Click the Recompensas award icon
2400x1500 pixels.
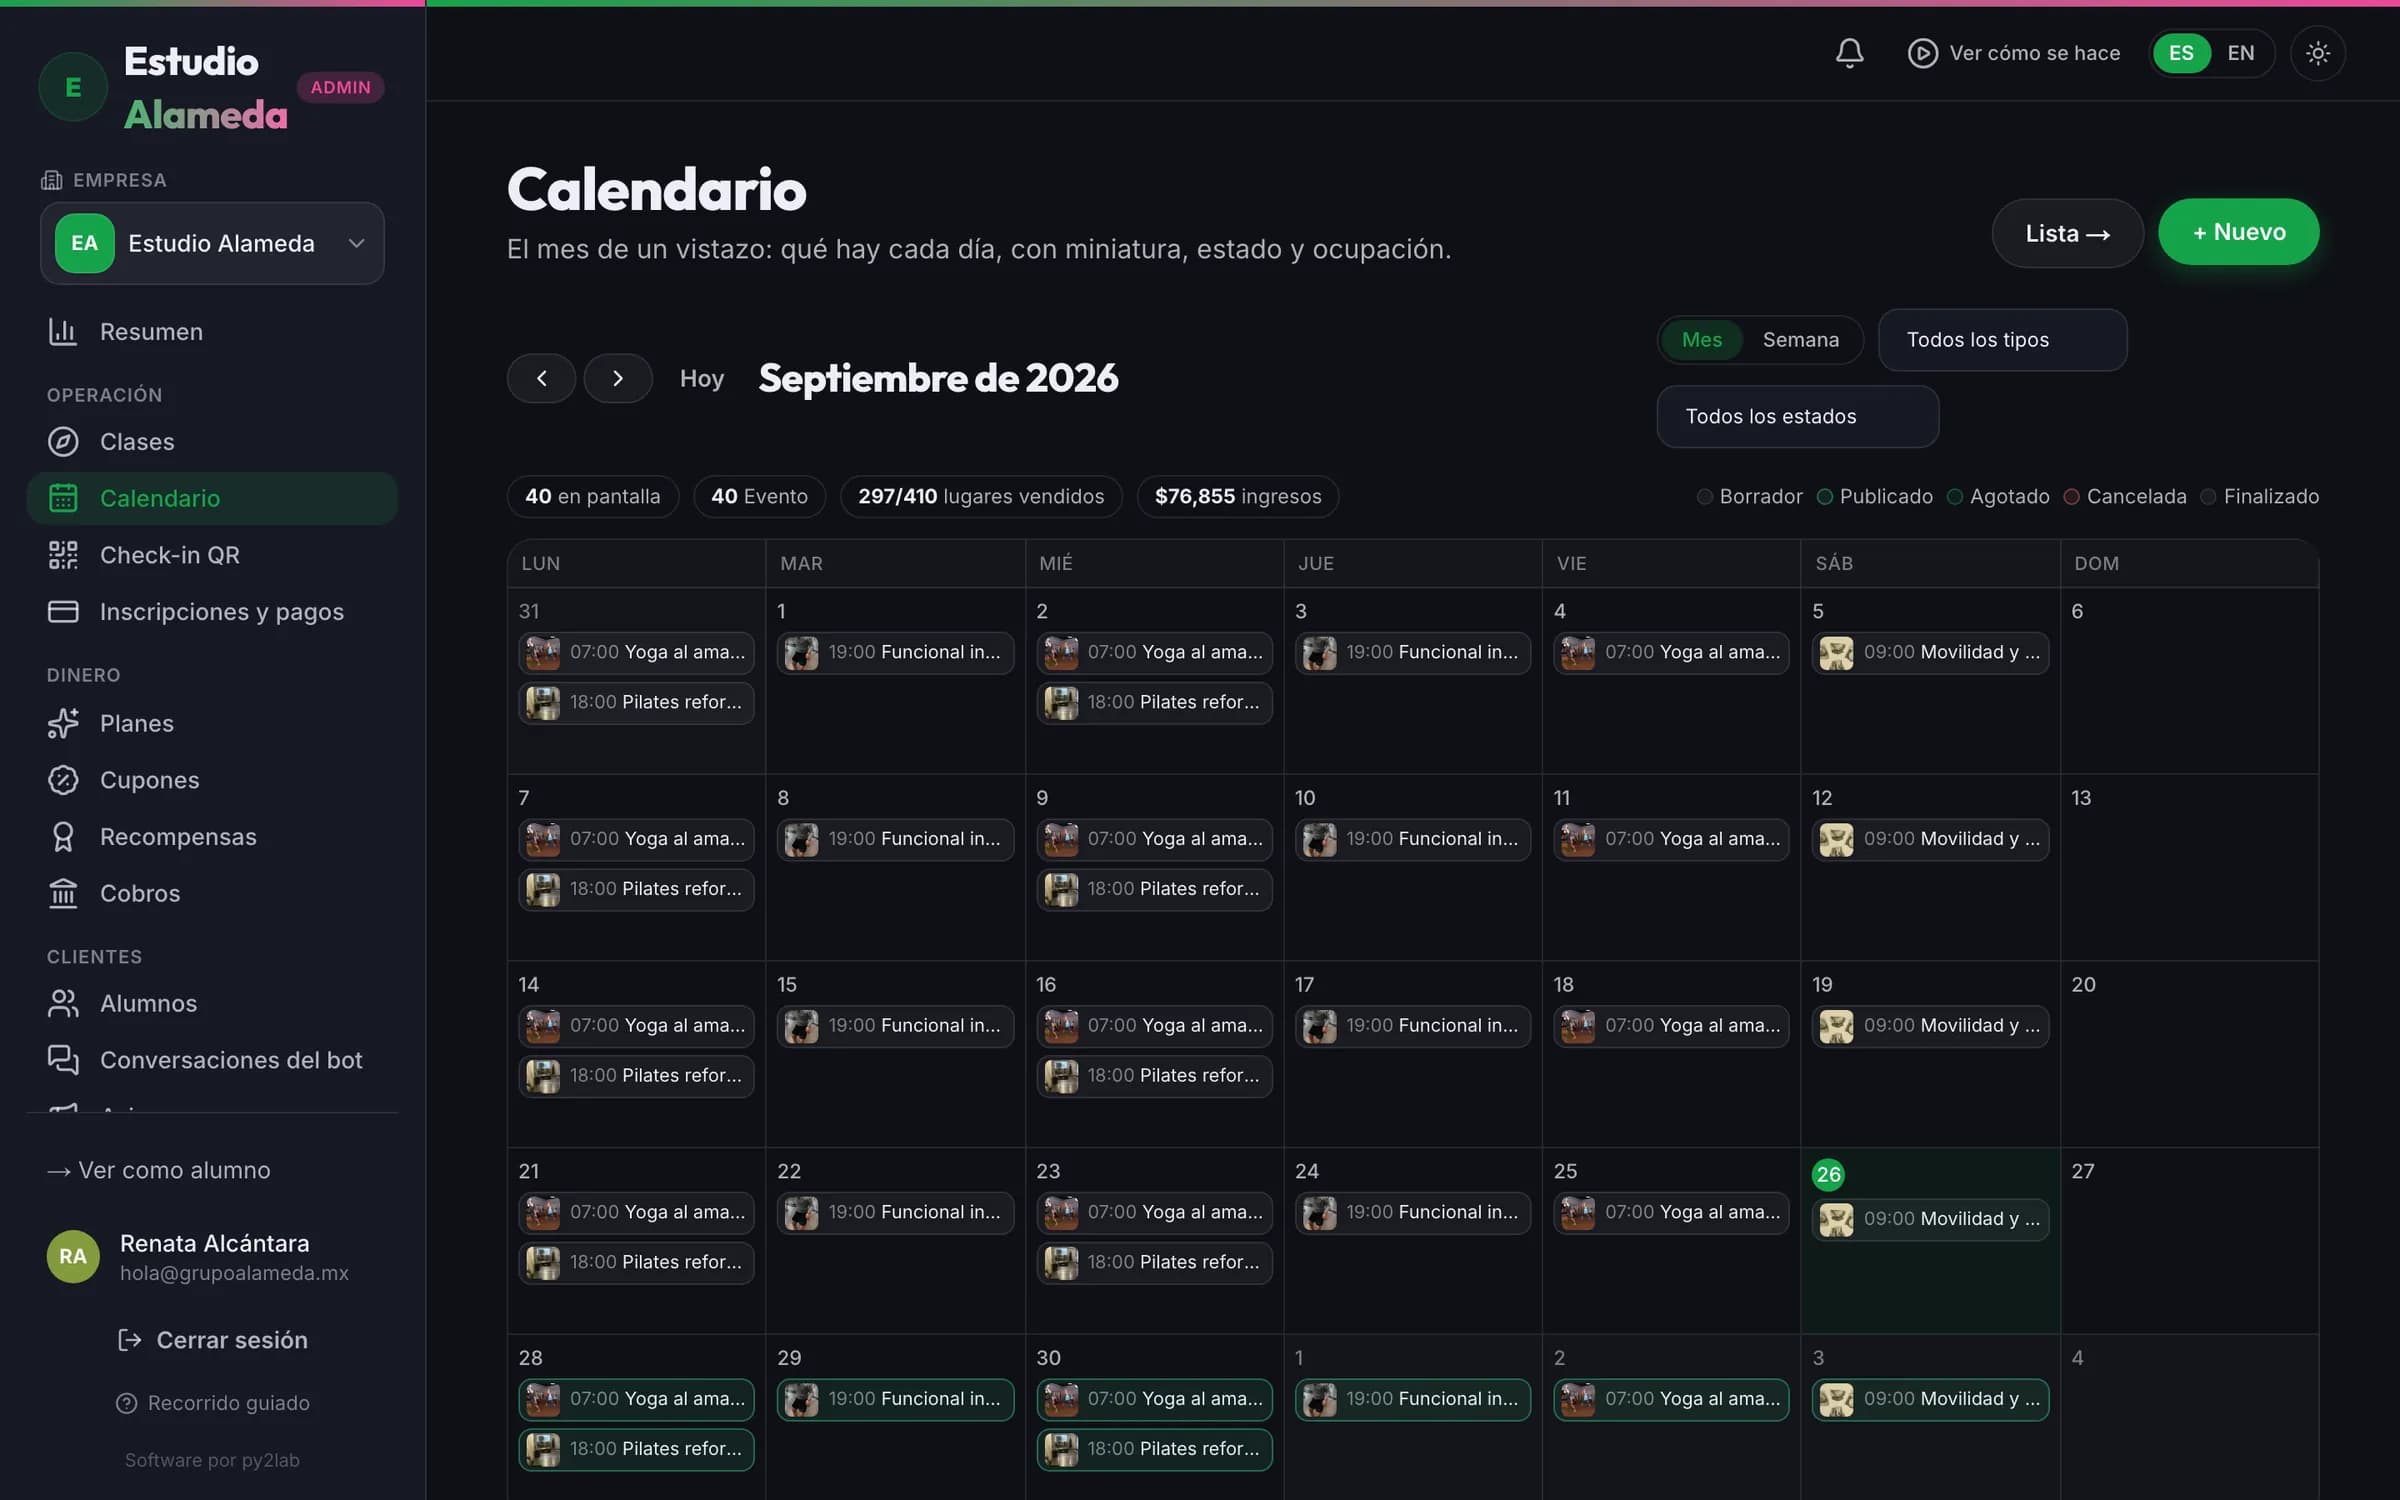point(63,837)
